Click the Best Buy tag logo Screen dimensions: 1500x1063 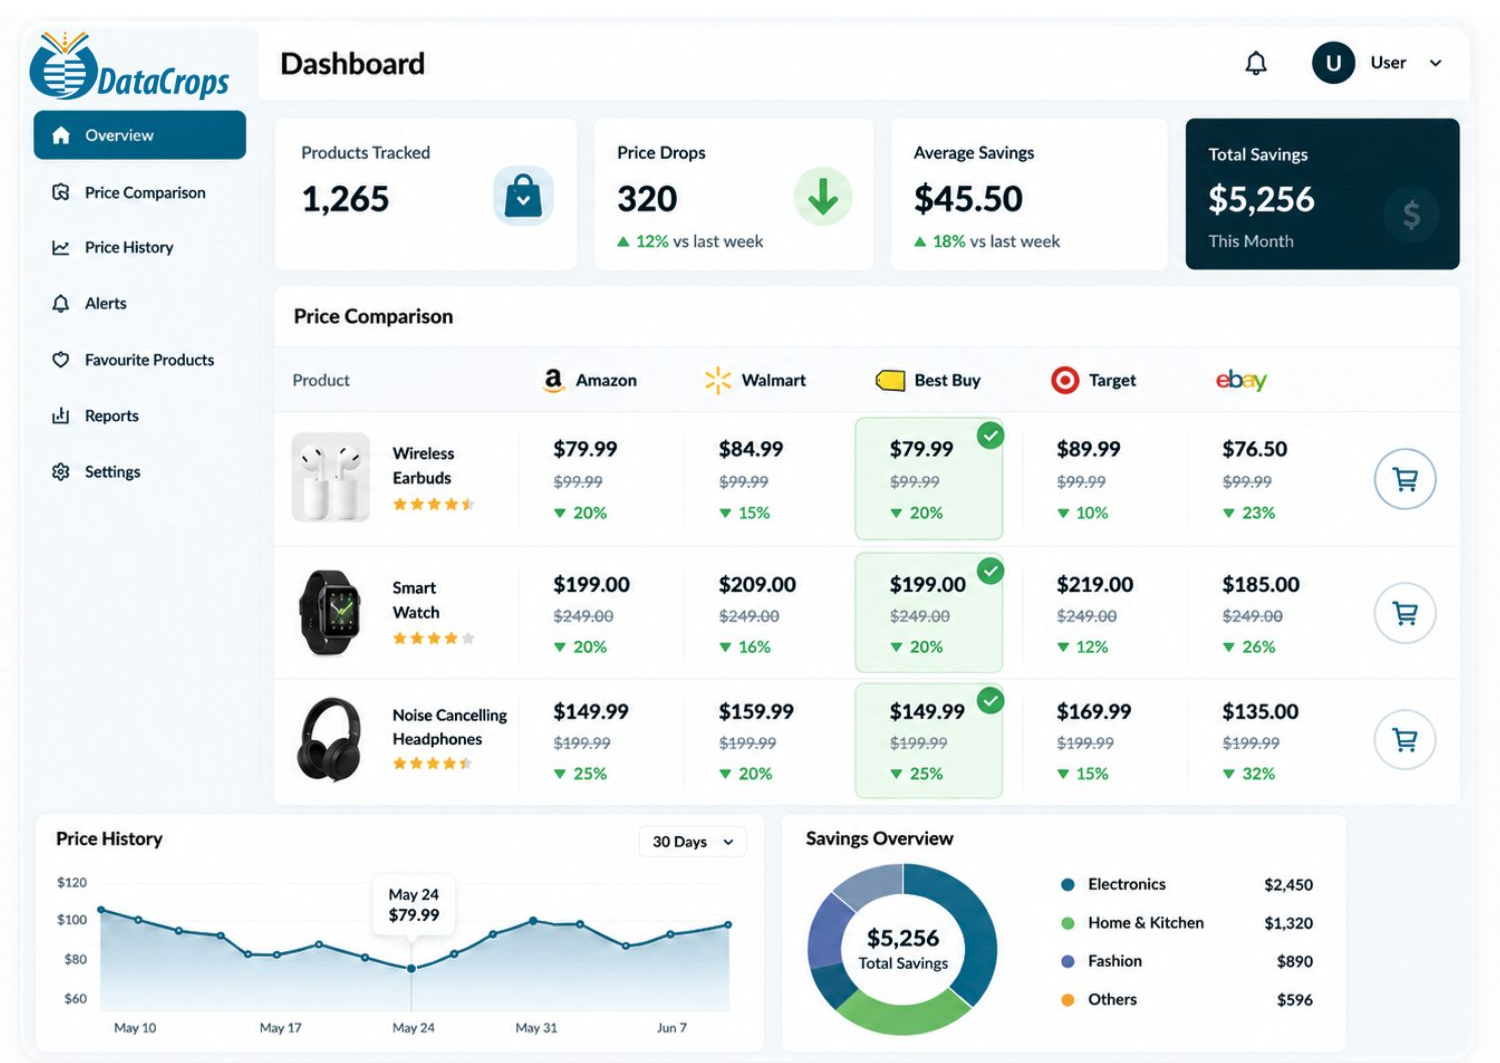click(x=890, y=380)
